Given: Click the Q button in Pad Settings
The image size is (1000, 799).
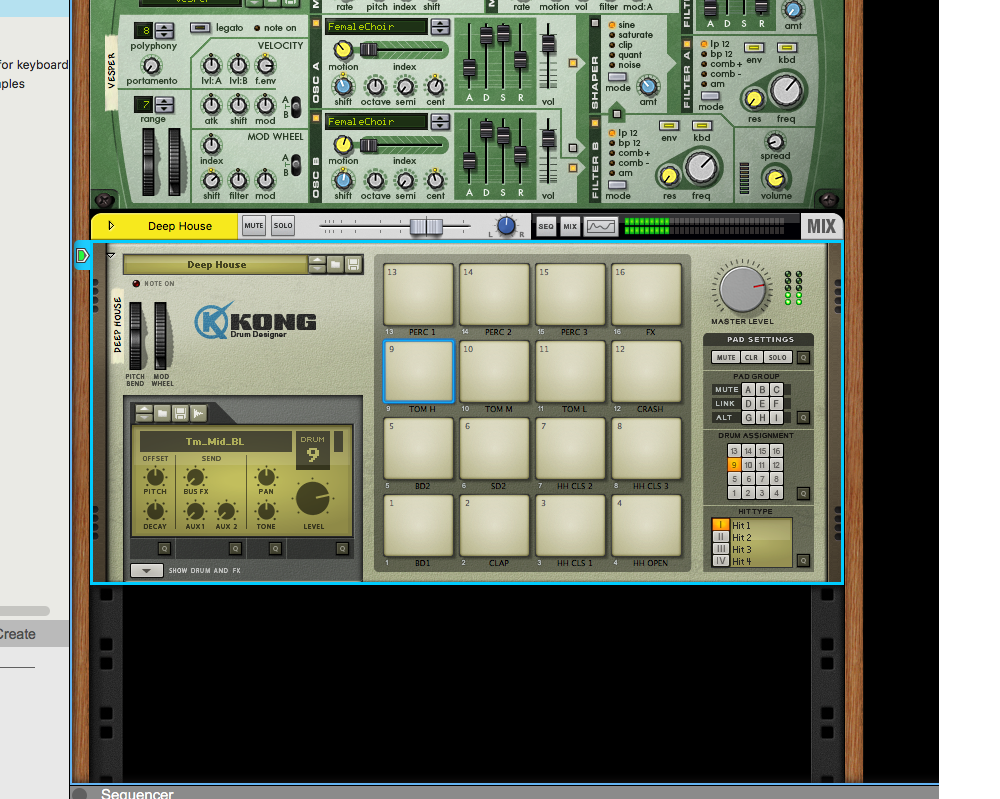Looking at the screenshot, I should pyautogui.click(x=803, y=357).
